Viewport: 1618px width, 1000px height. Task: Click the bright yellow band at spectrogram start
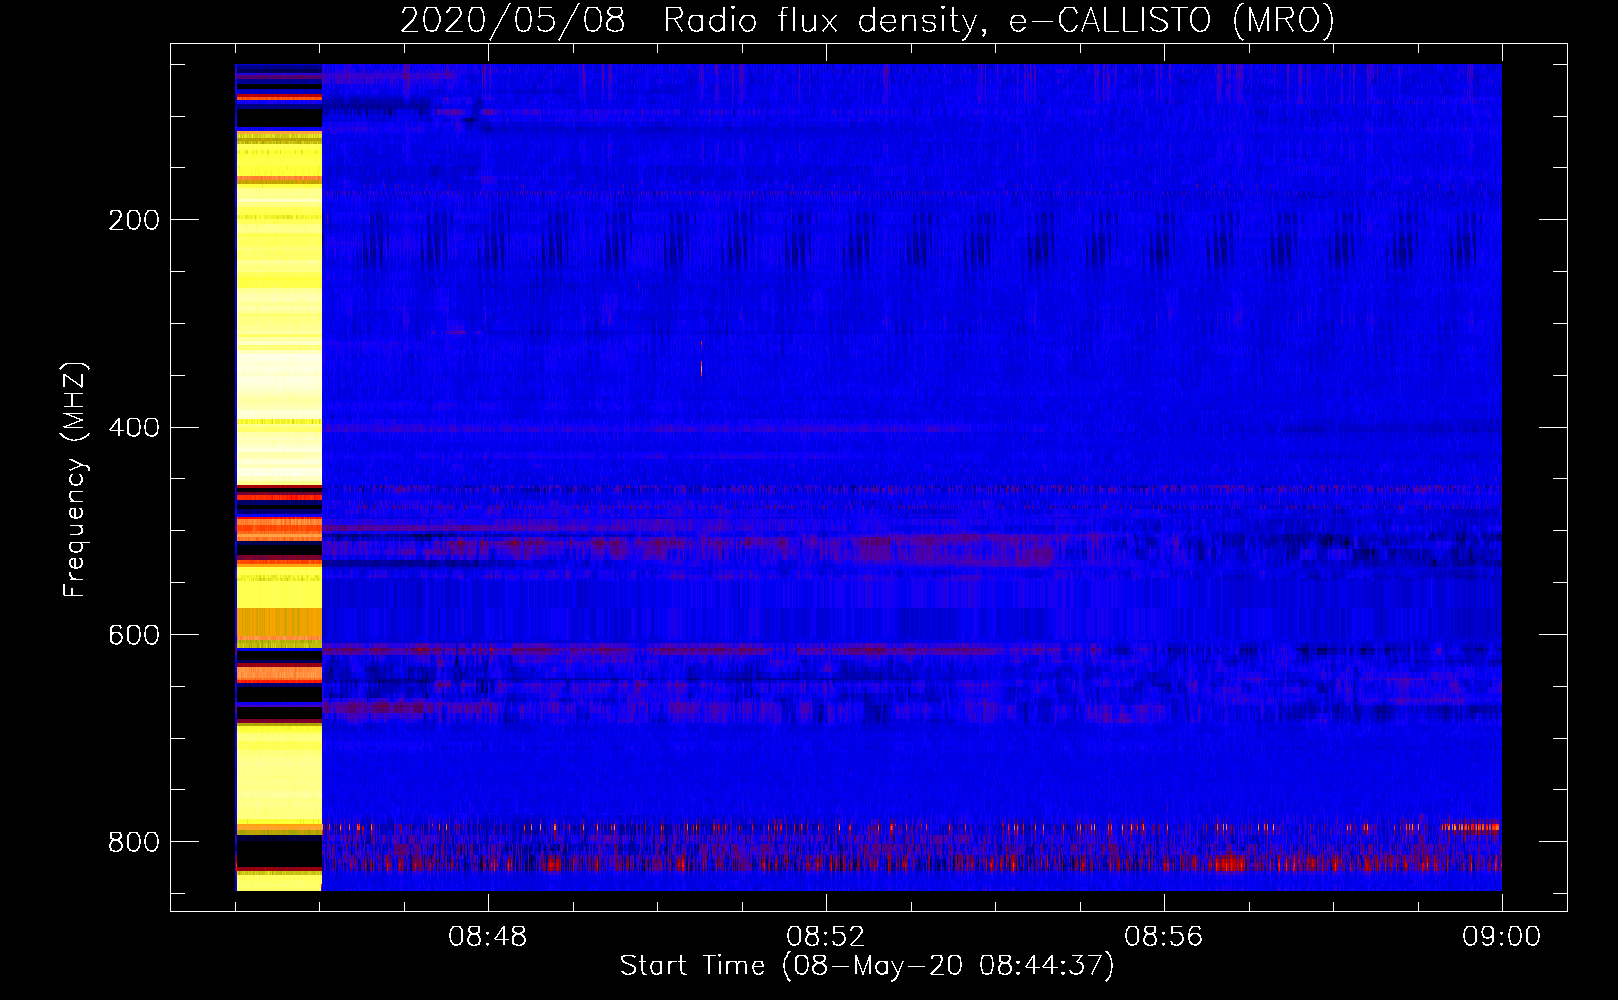(279, 477)
